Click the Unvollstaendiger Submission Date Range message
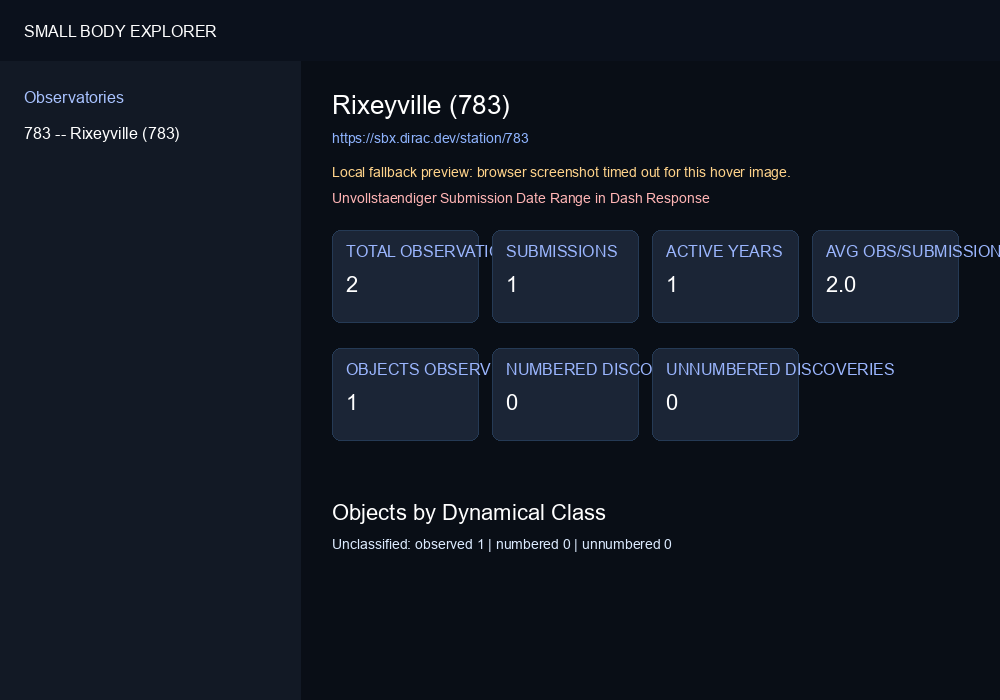This screenshot has width=1000, height=700. pos(520,198)
